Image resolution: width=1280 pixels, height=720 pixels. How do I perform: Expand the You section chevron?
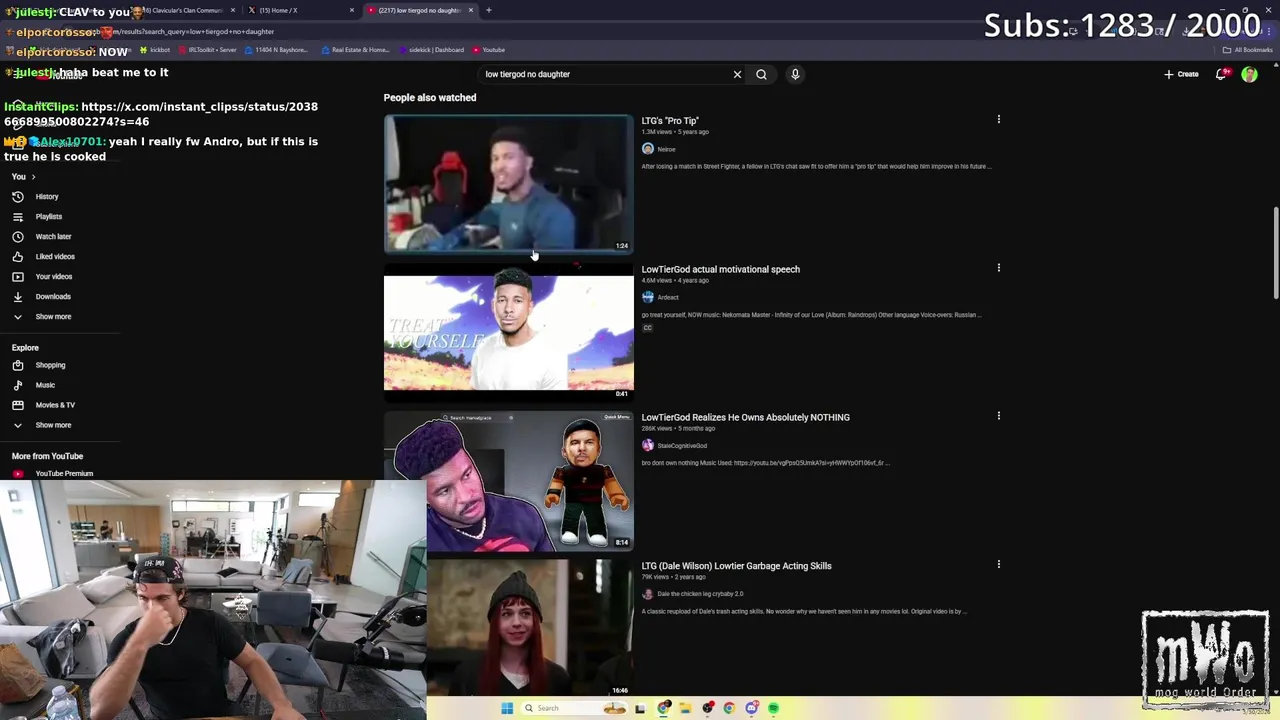coord(33,177)
